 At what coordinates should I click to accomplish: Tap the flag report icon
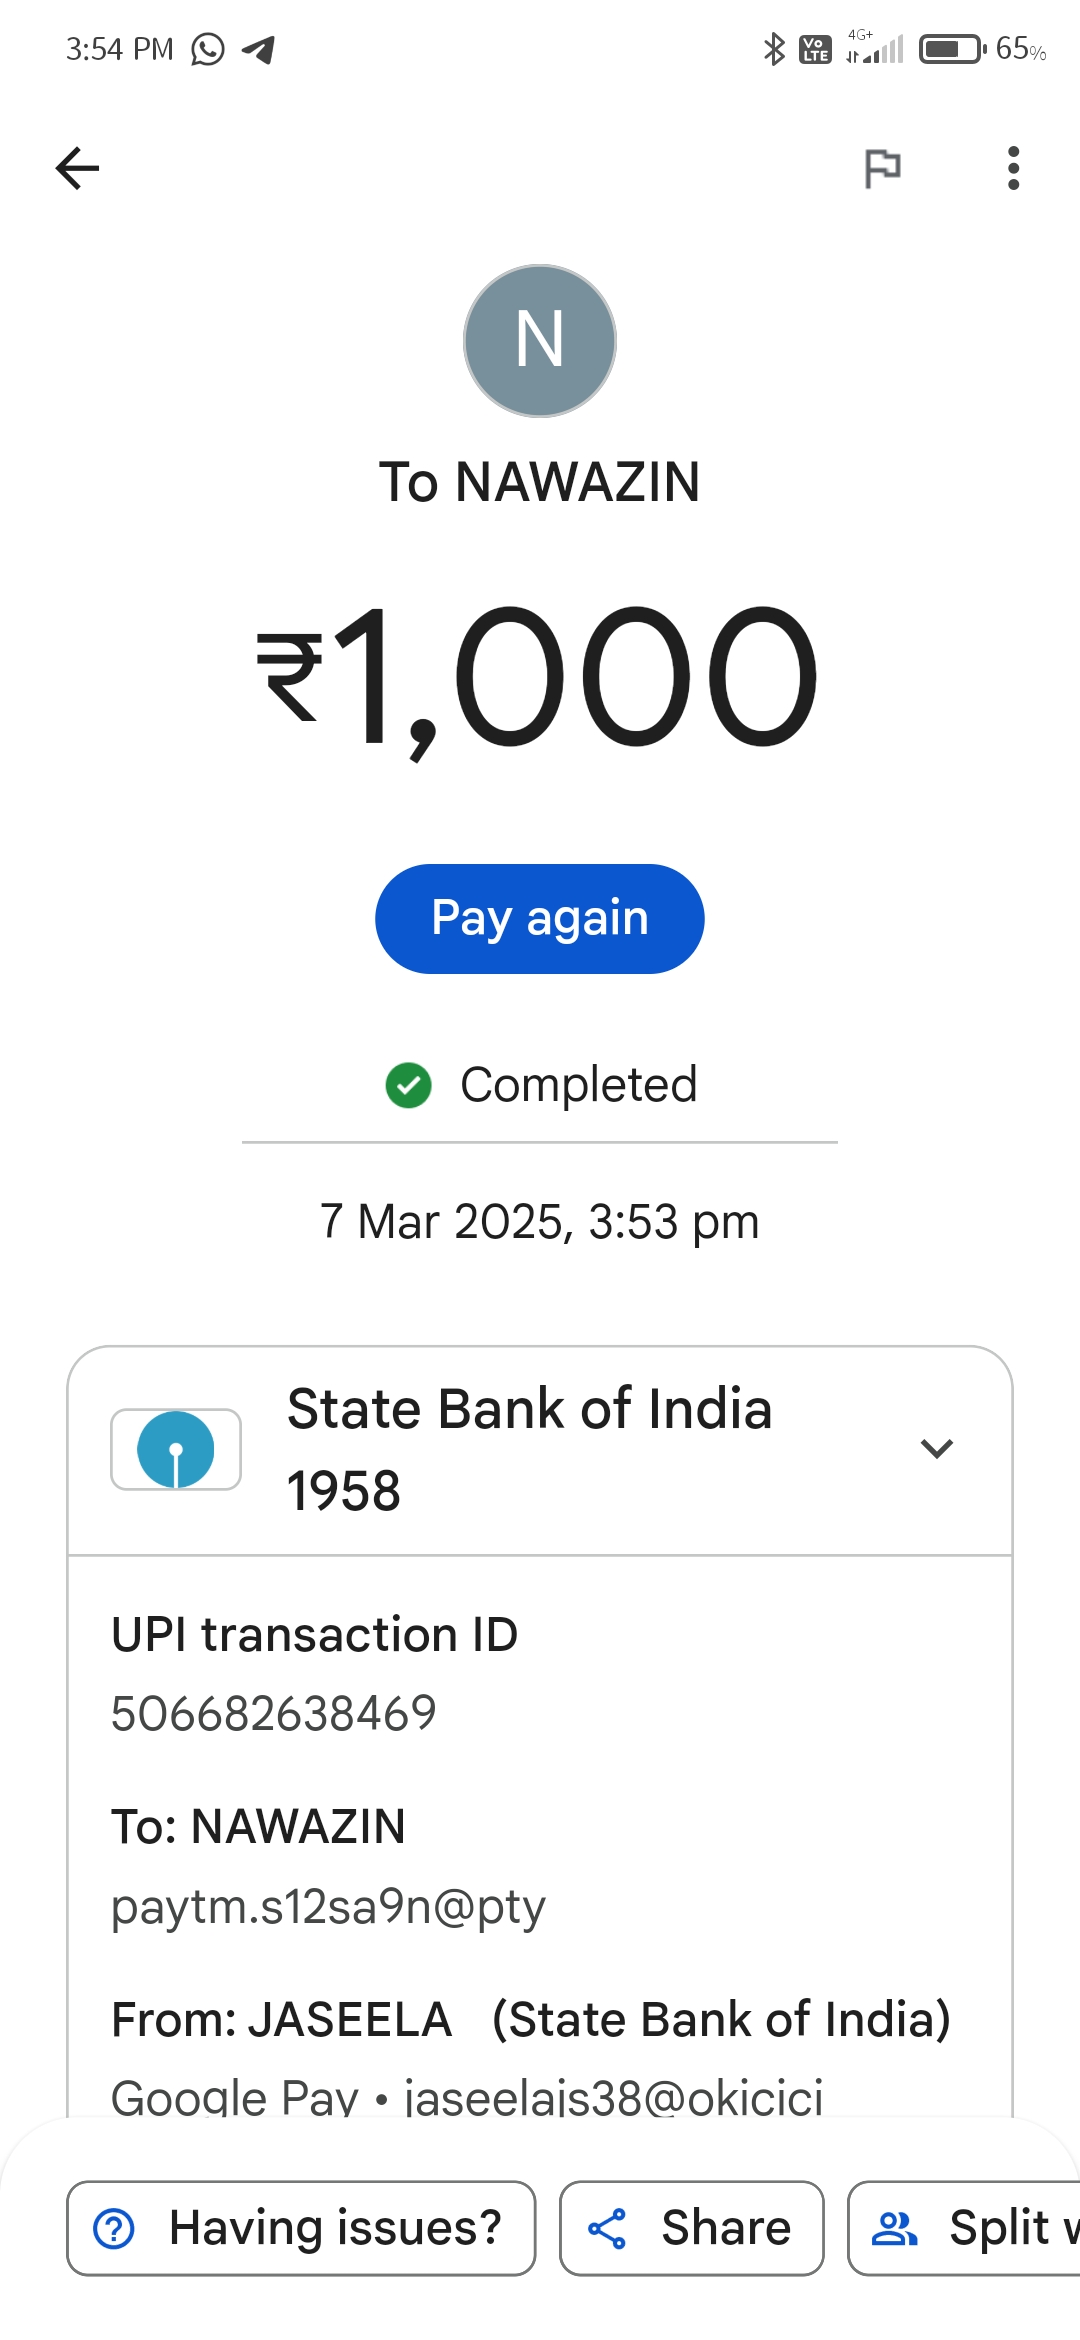click(x=882, y=168)
